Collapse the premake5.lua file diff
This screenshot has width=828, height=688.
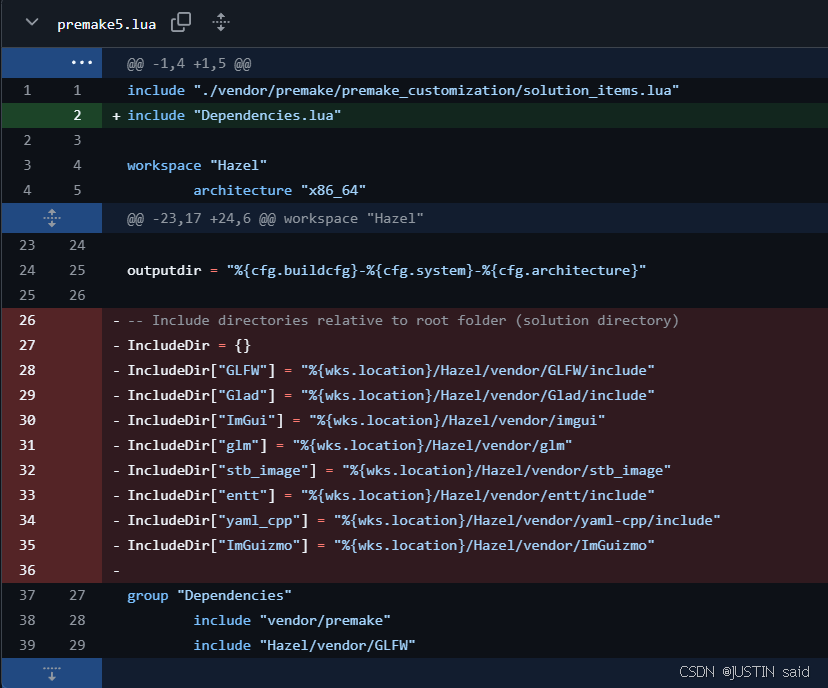point(31,22)
